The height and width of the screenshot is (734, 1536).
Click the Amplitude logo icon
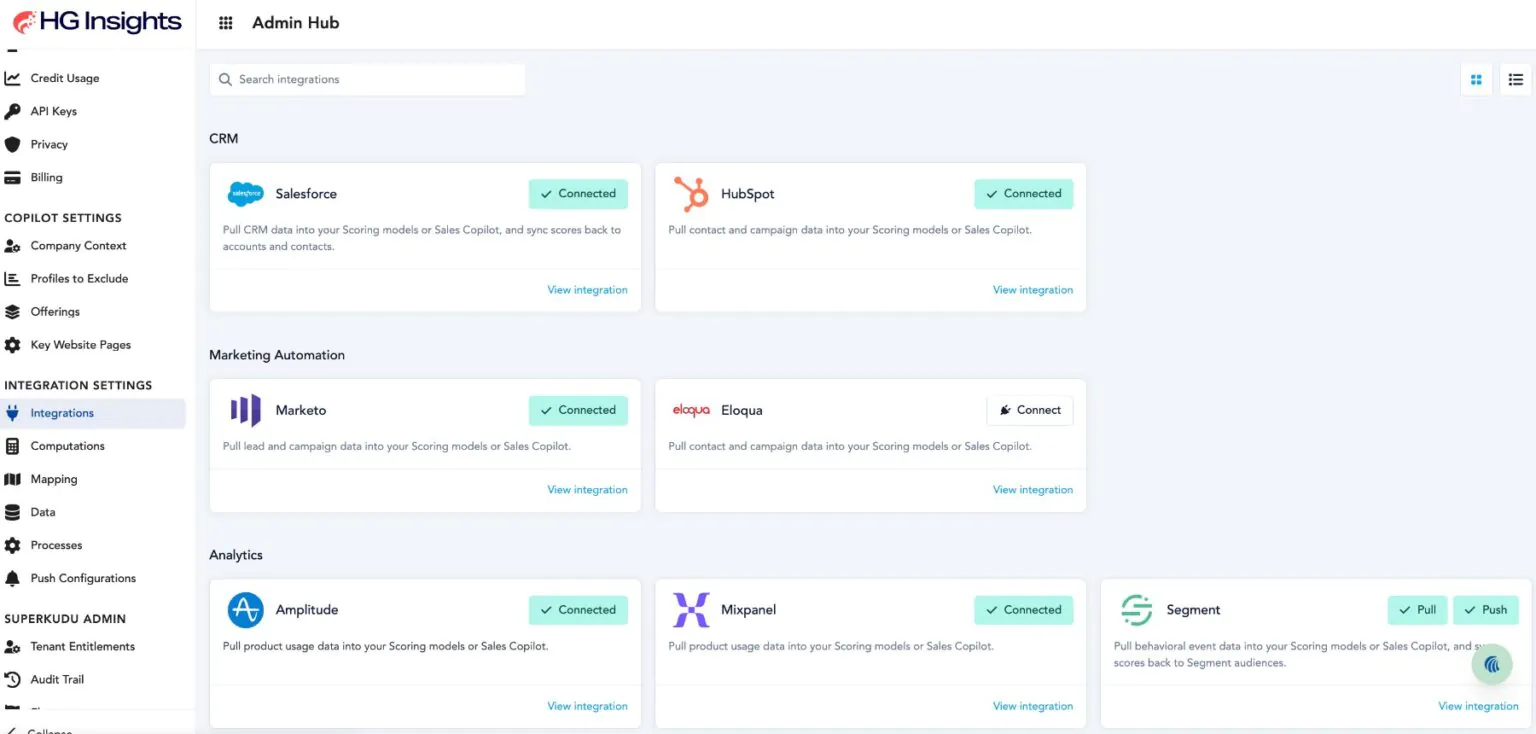point(245,610)
